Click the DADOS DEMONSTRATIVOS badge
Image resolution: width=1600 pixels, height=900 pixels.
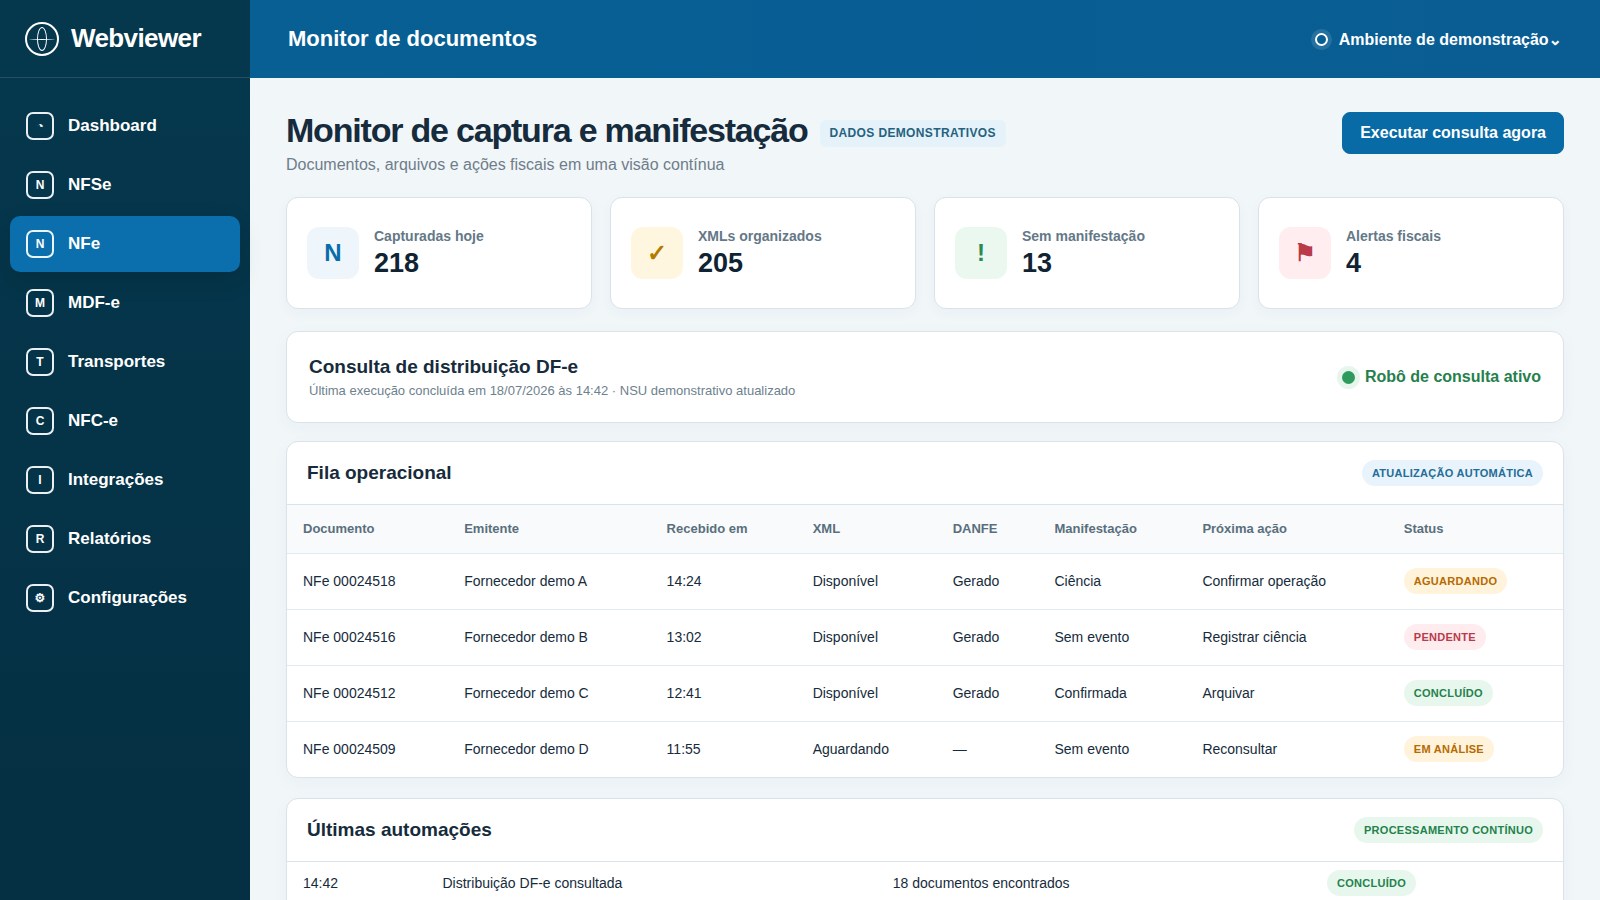[912, 133]
